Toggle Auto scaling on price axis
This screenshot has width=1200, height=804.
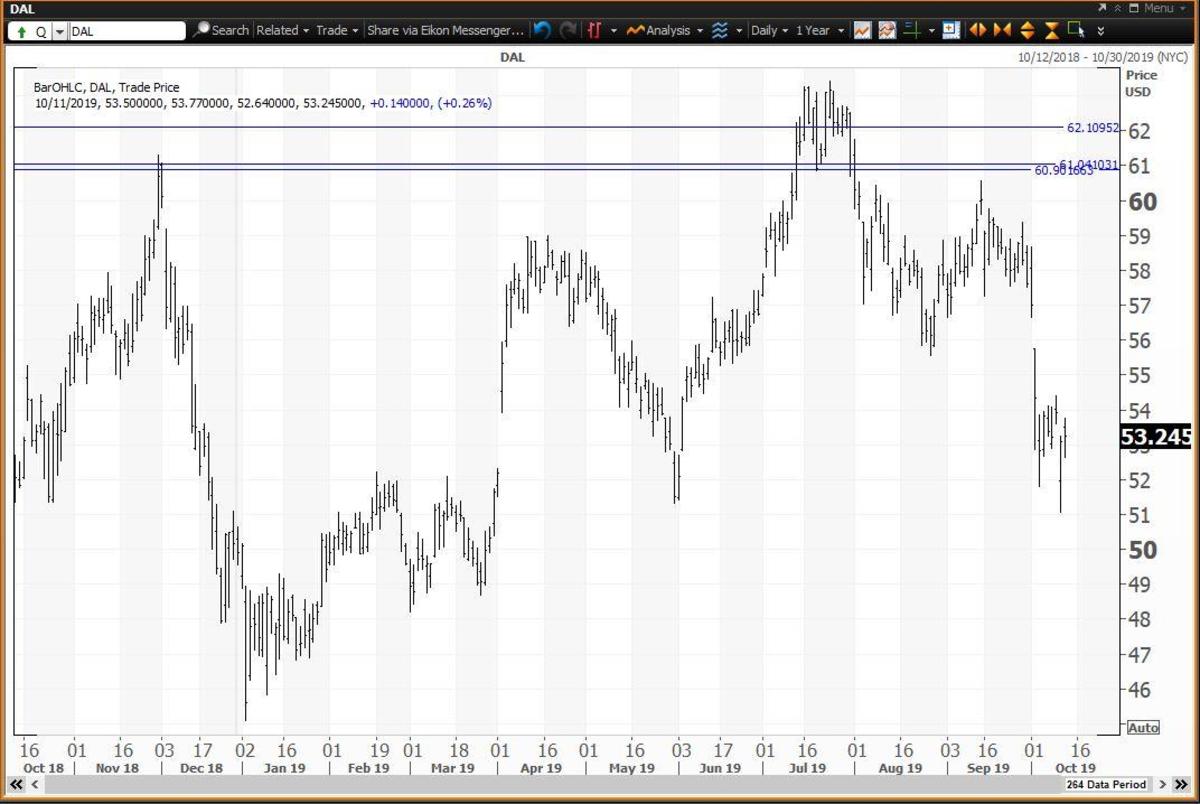(x=1143, y=728)
